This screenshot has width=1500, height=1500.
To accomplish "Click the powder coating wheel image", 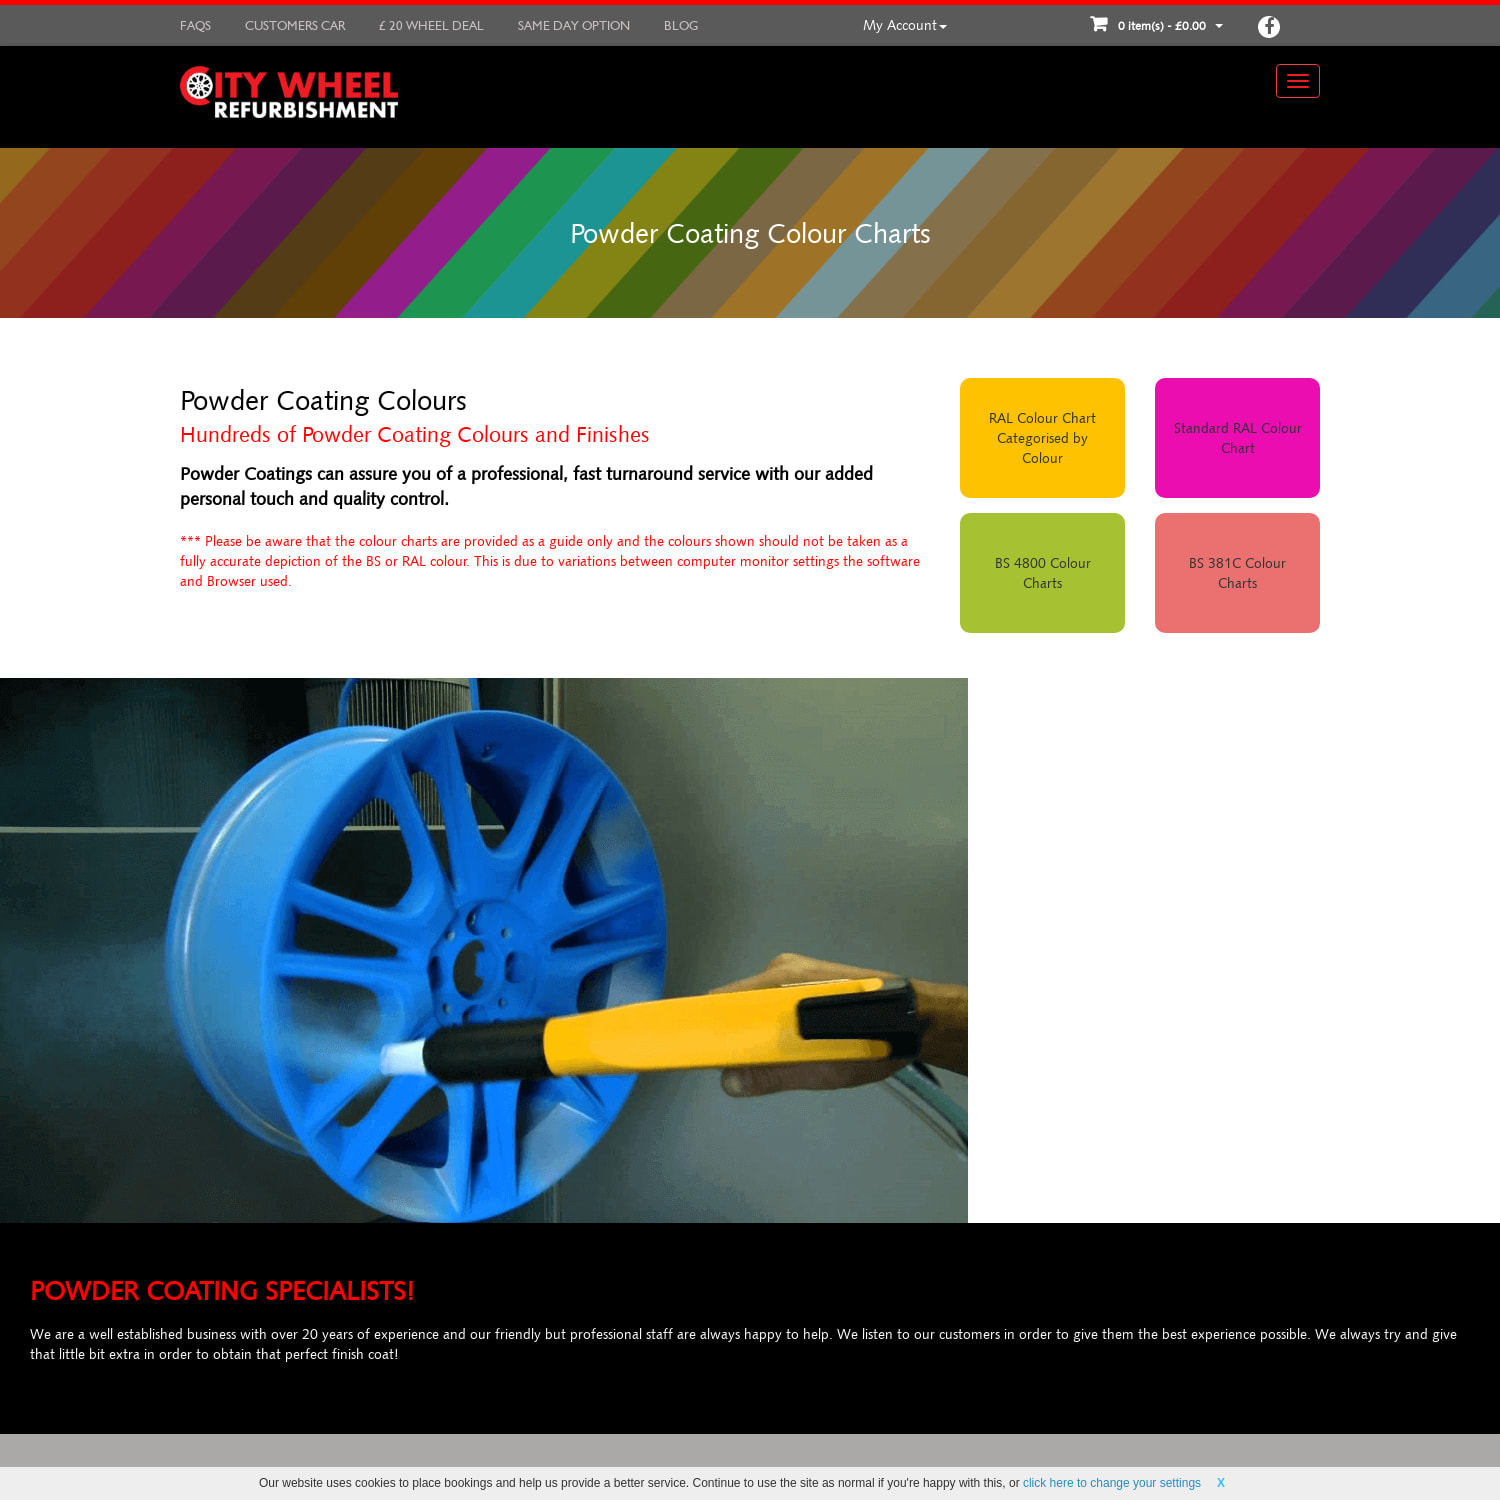I will pos(484,950).
